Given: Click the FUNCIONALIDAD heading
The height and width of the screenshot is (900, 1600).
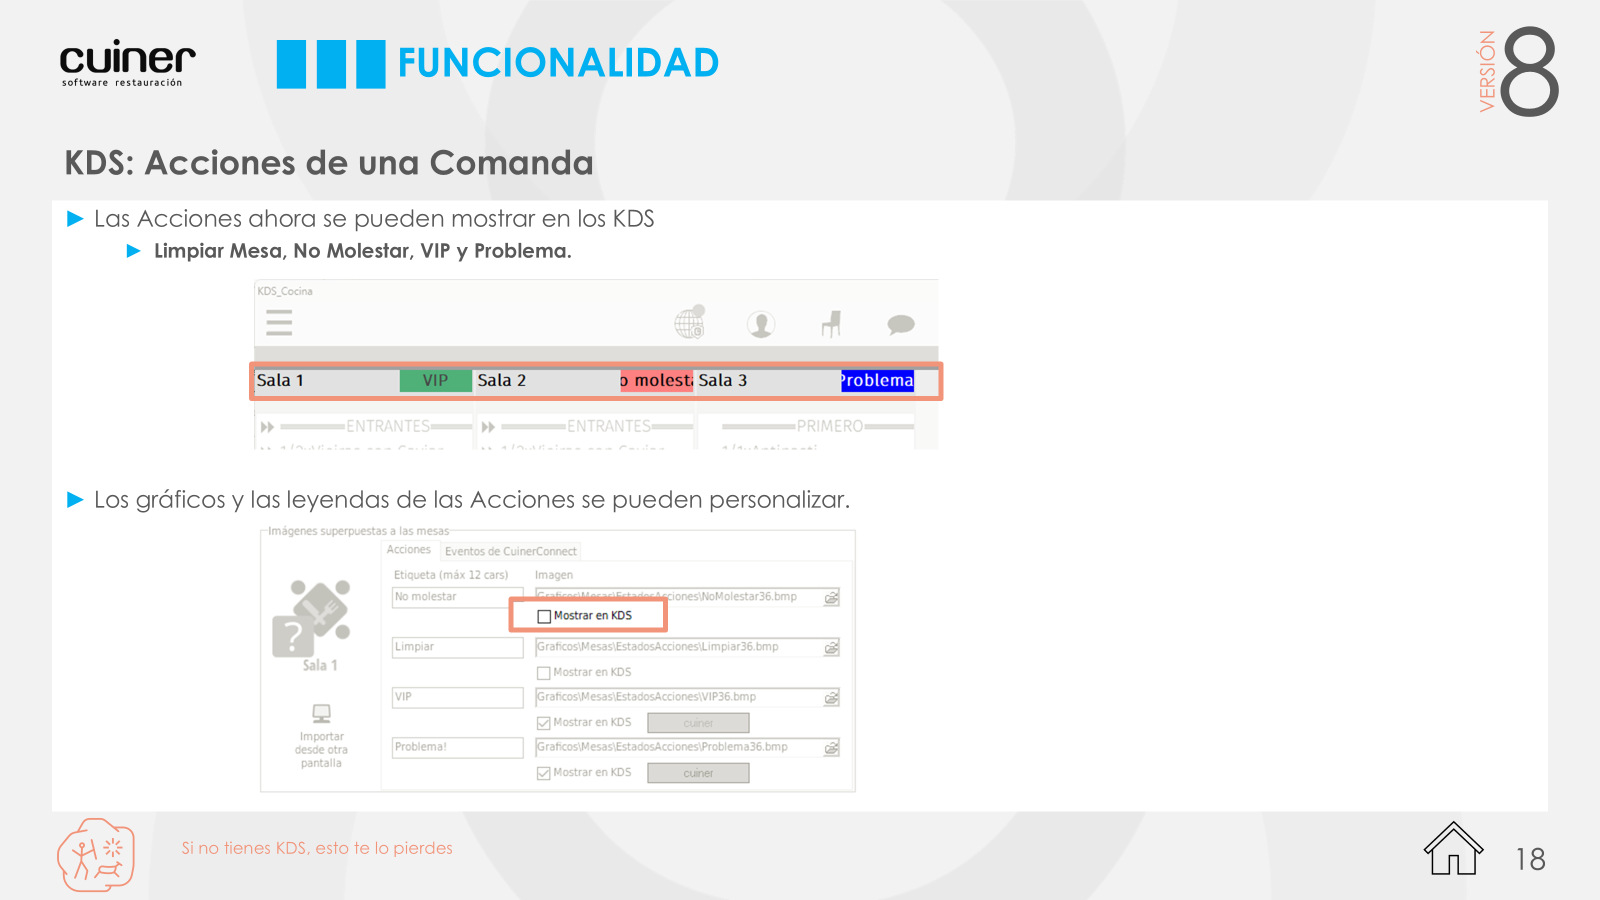Looking at the screenshot, I should (x=558, y=63).
